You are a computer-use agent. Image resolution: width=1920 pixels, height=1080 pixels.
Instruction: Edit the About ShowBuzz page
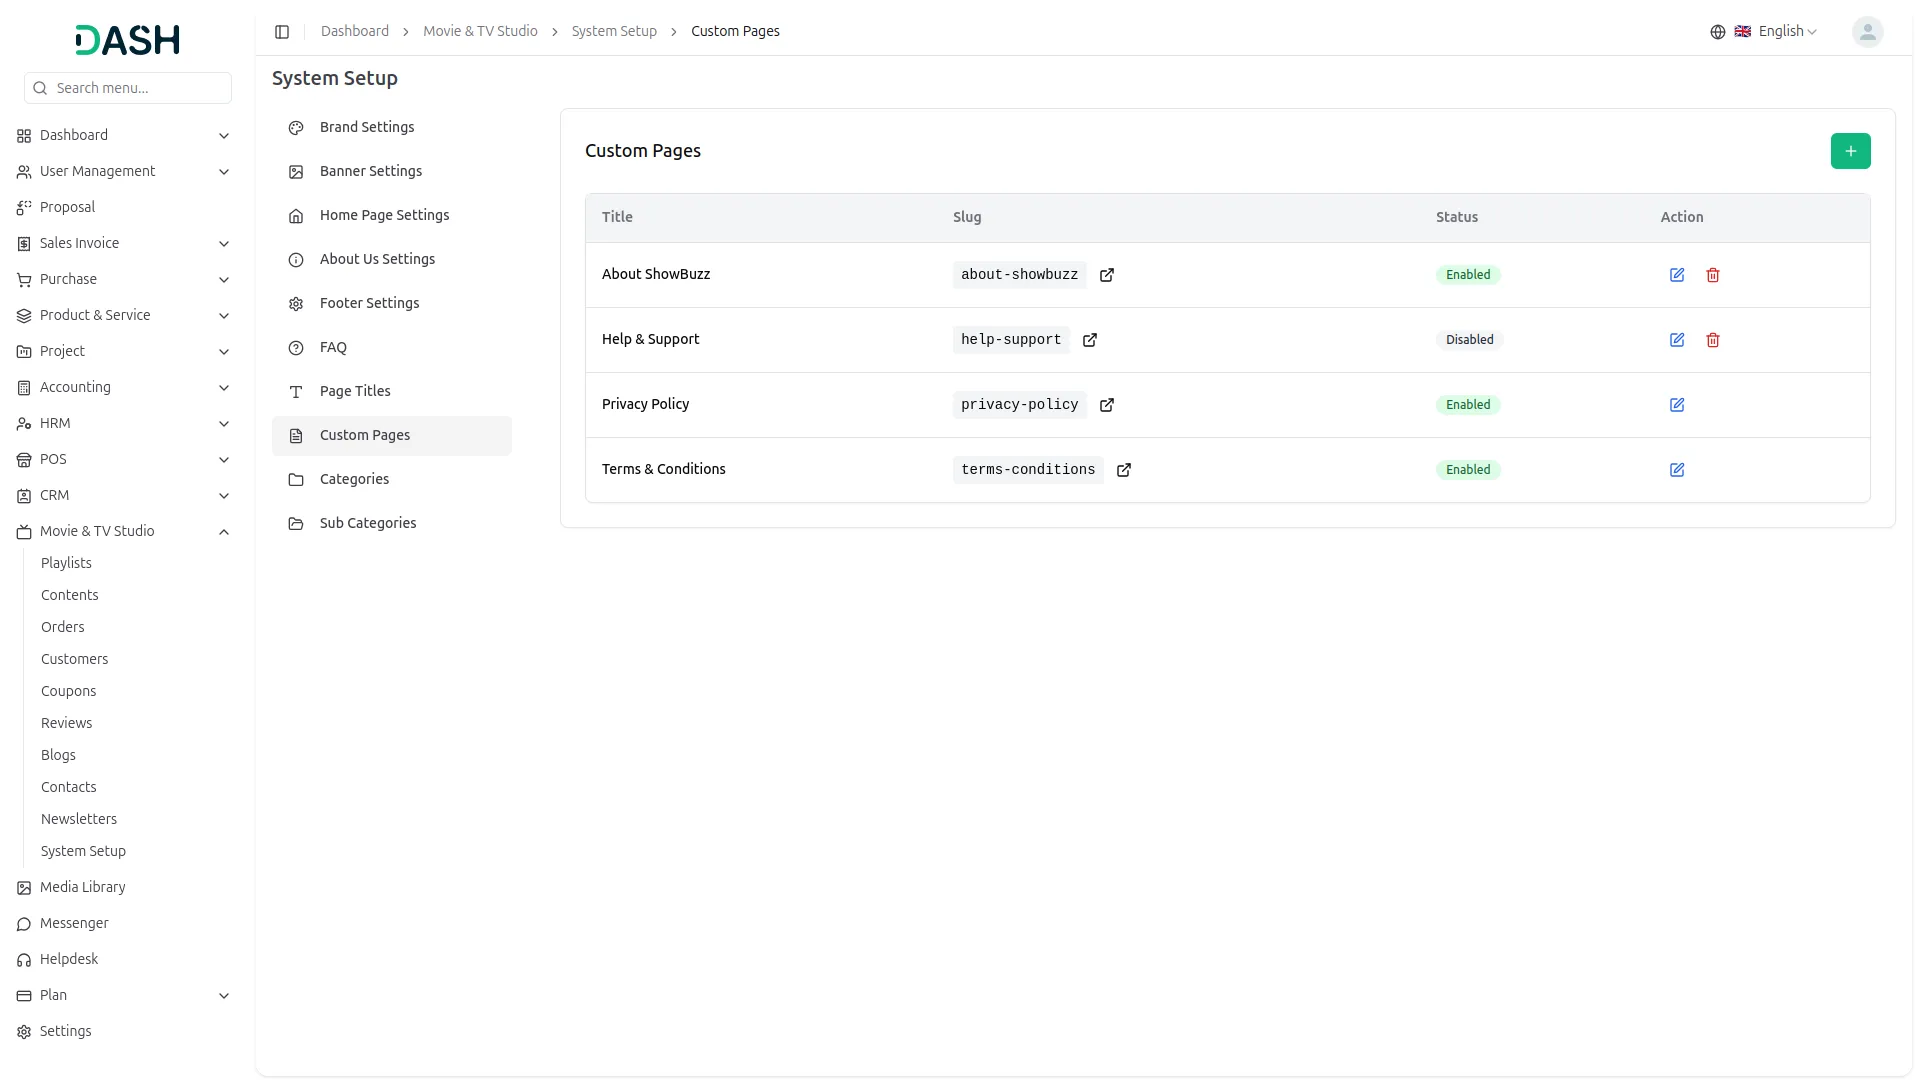[x=1677, y=275]
